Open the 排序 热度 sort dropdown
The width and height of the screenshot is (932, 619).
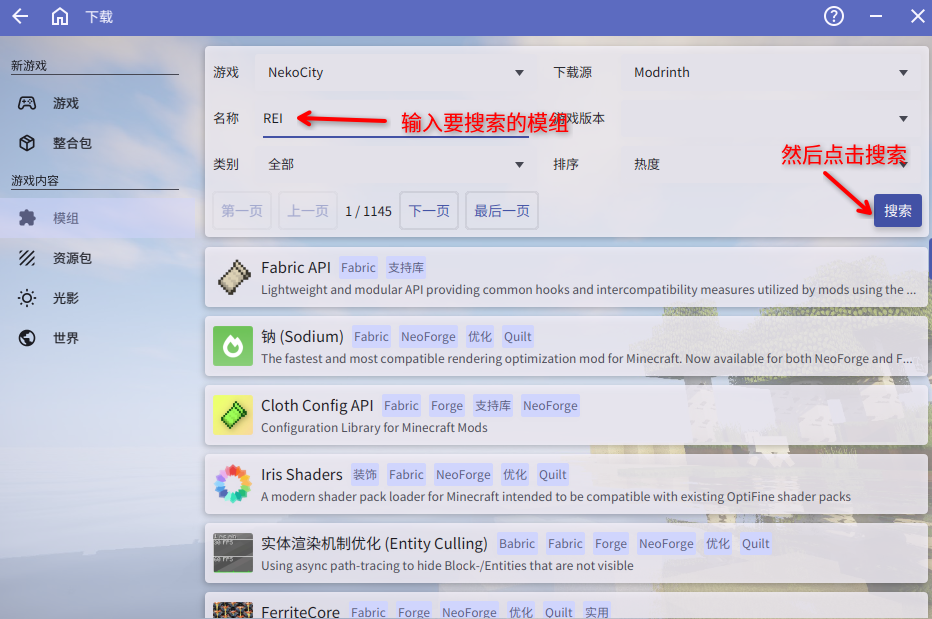pyautogui.click(x=770, y=165)
